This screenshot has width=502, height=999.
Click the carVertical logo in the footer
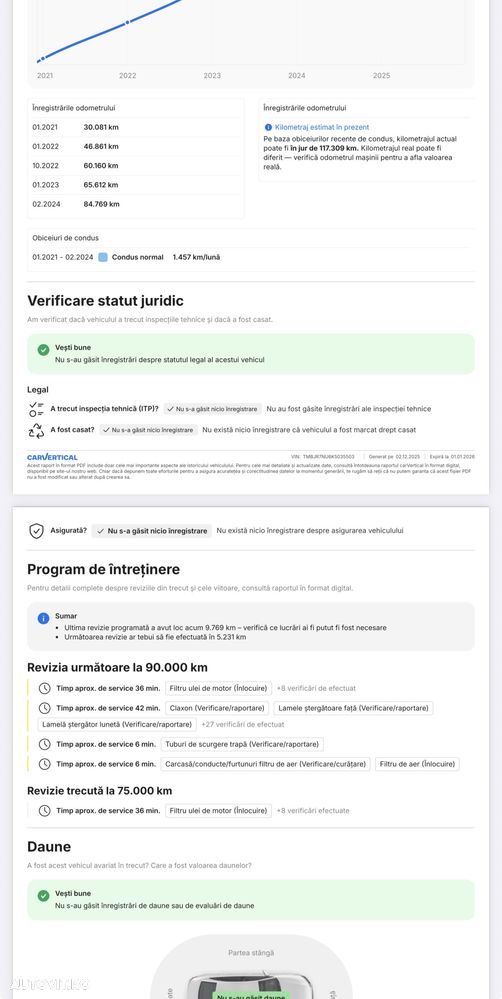52,457
